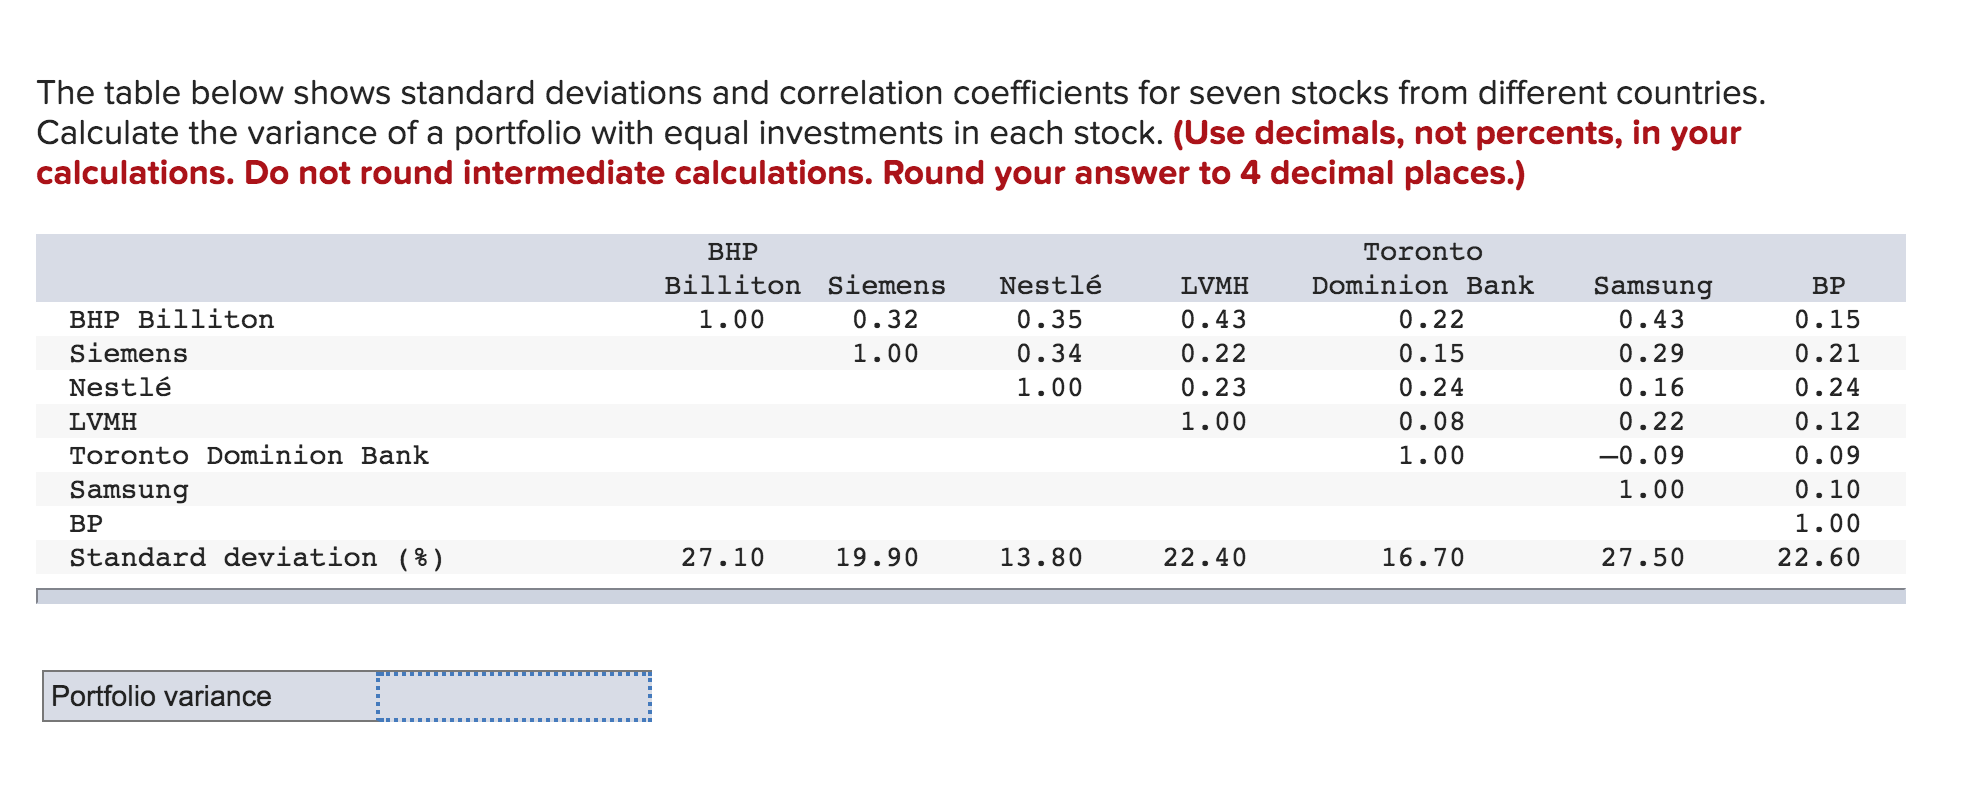
Task: Select the LVMH column header
Action: click(1213, 285)
